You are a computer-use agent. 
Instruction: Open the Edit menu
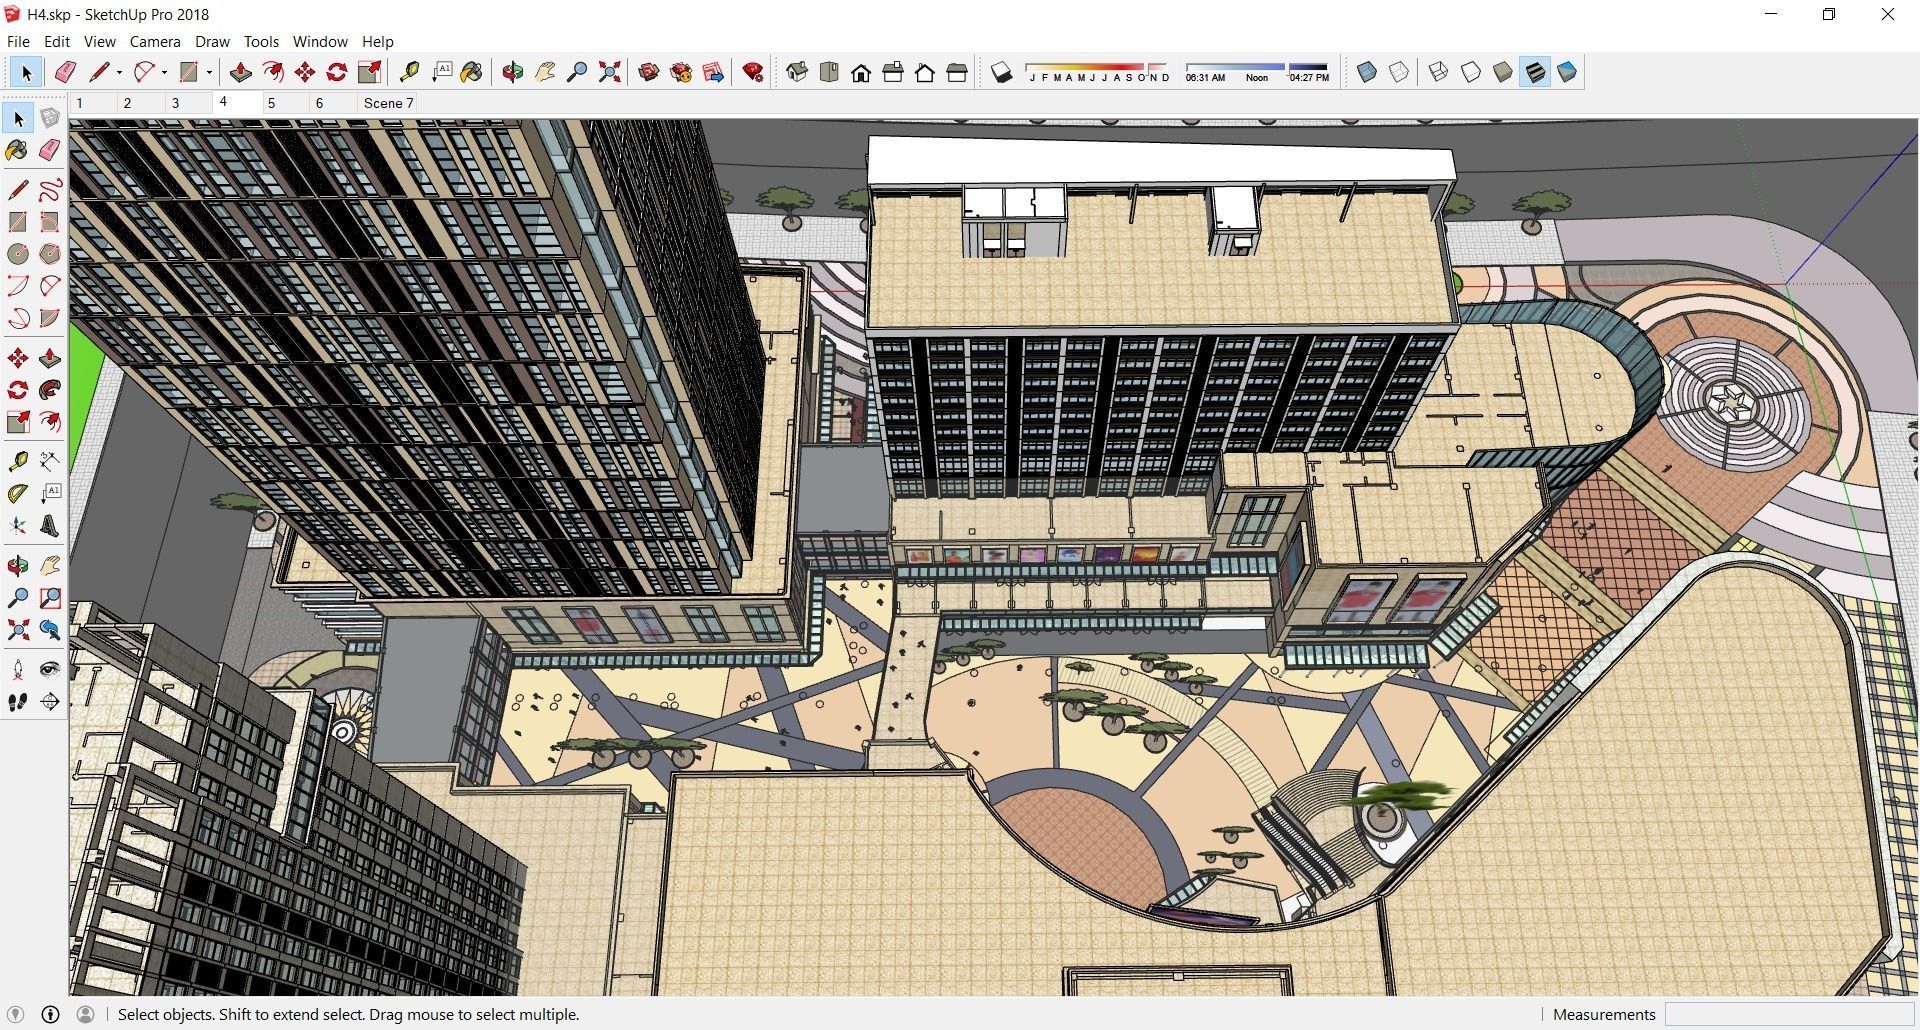click(57, 41)
